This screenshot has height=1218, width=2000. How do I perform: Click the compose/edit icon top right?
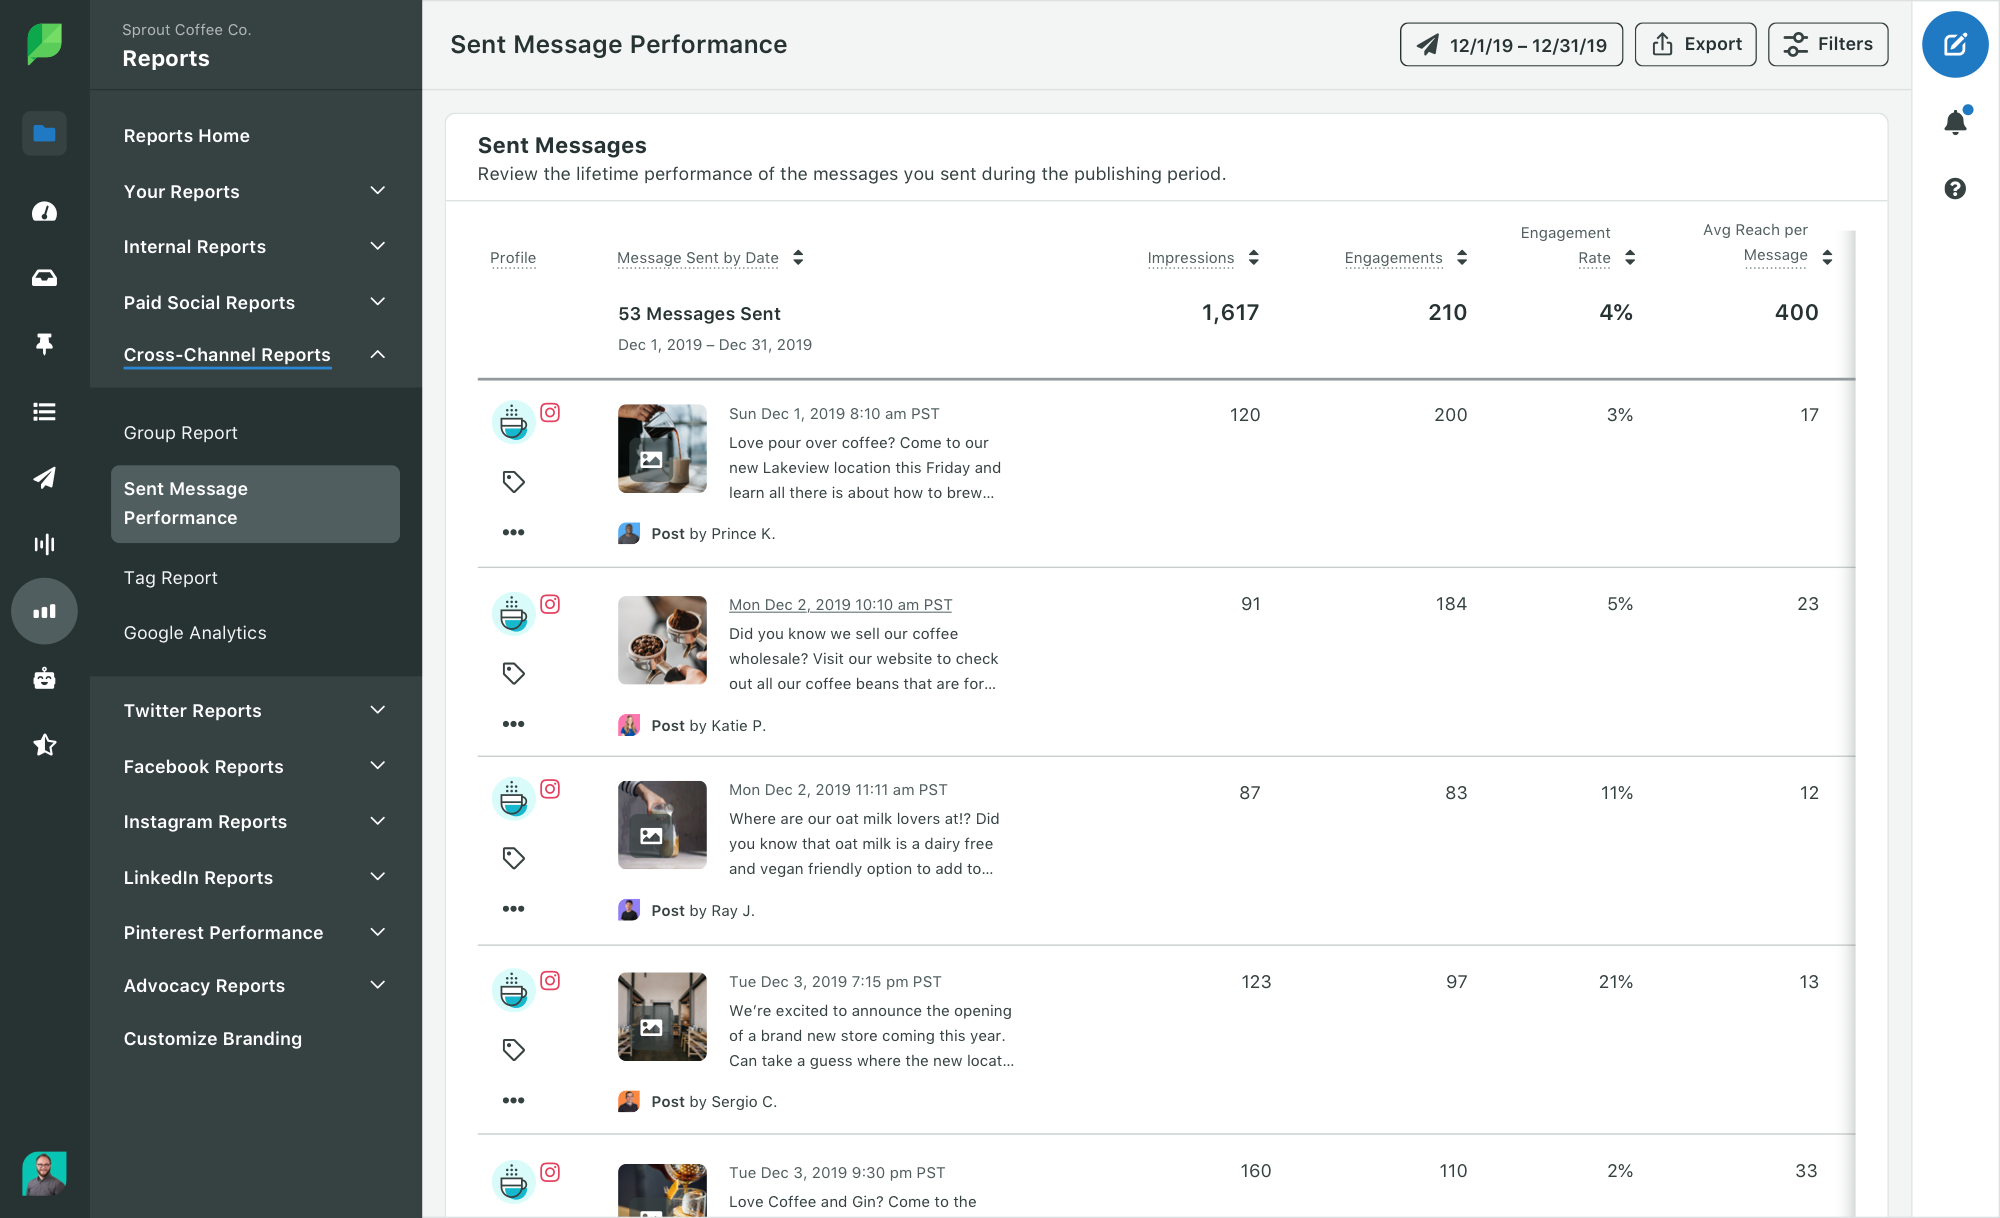point(1956,46)
